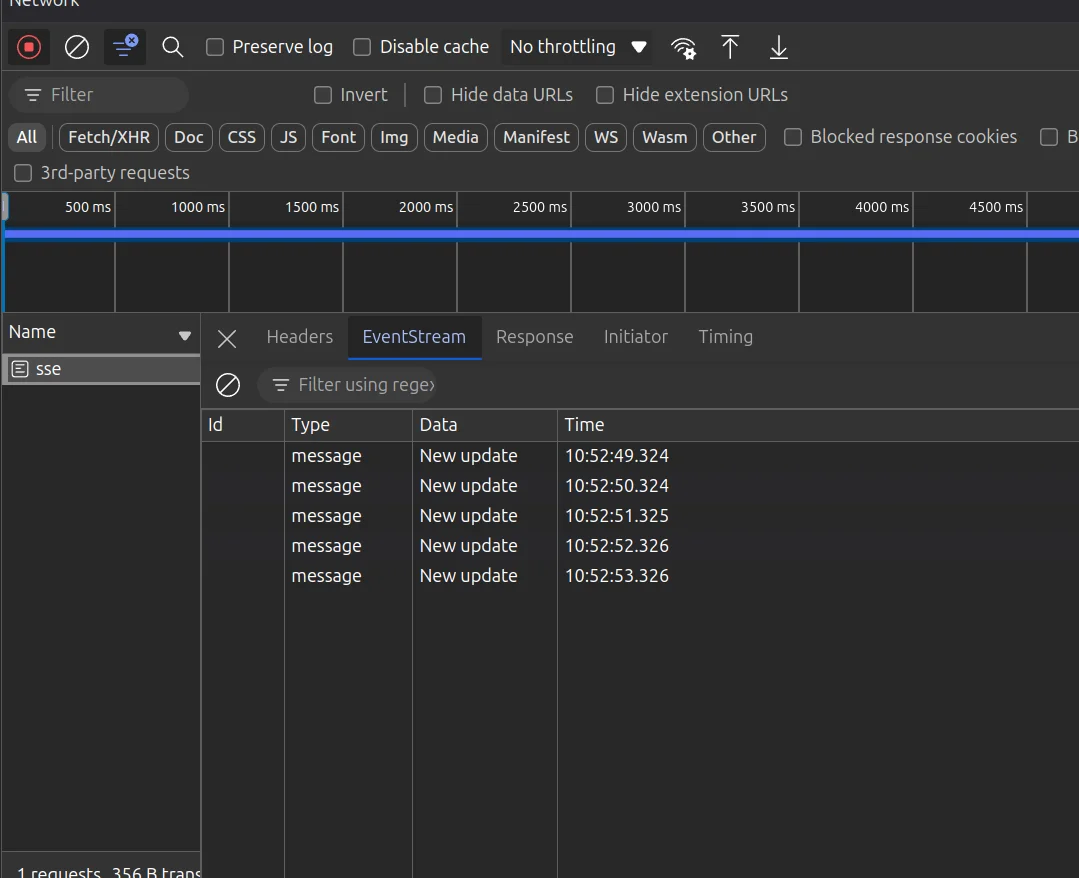Click the 2500 ms timeline marker
The image size is (1079, 878).
[x=540, y=207]
